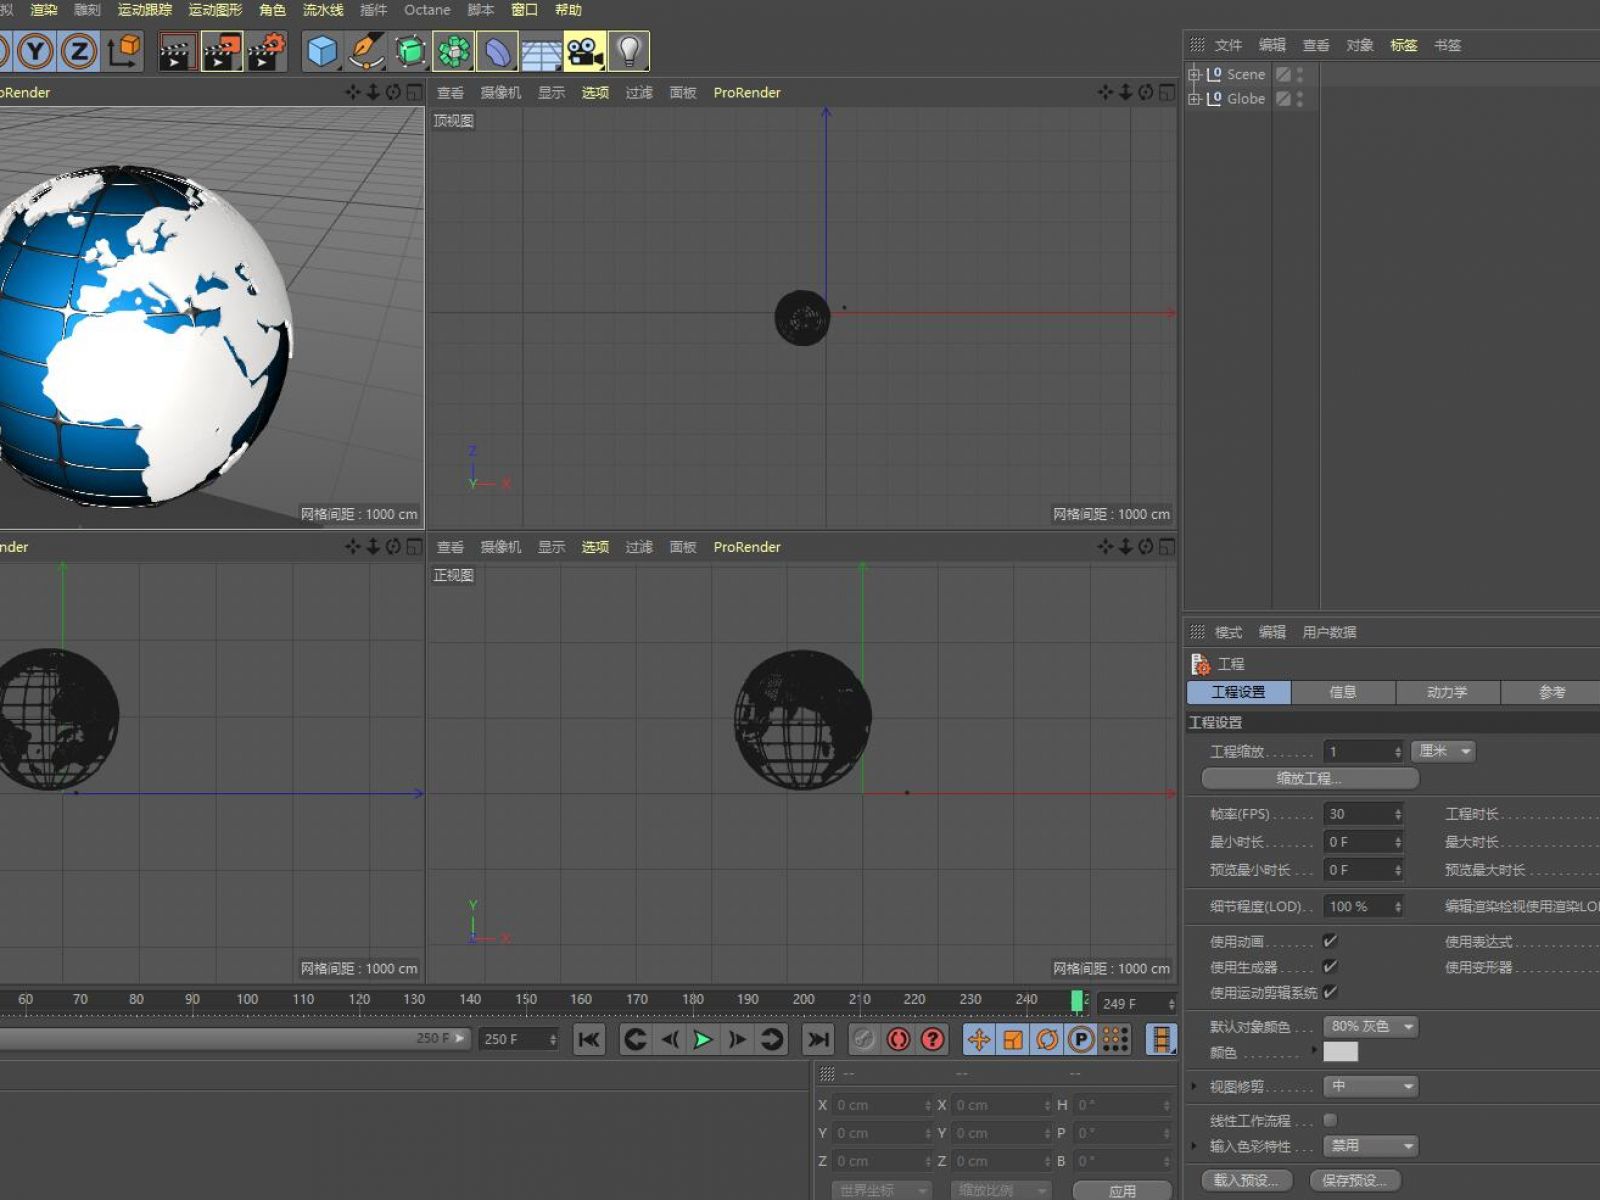Switch to 动力学 tab
Image resolution: width=1600 pixels, height=1200 pixels.
[x=1447, y=692]
